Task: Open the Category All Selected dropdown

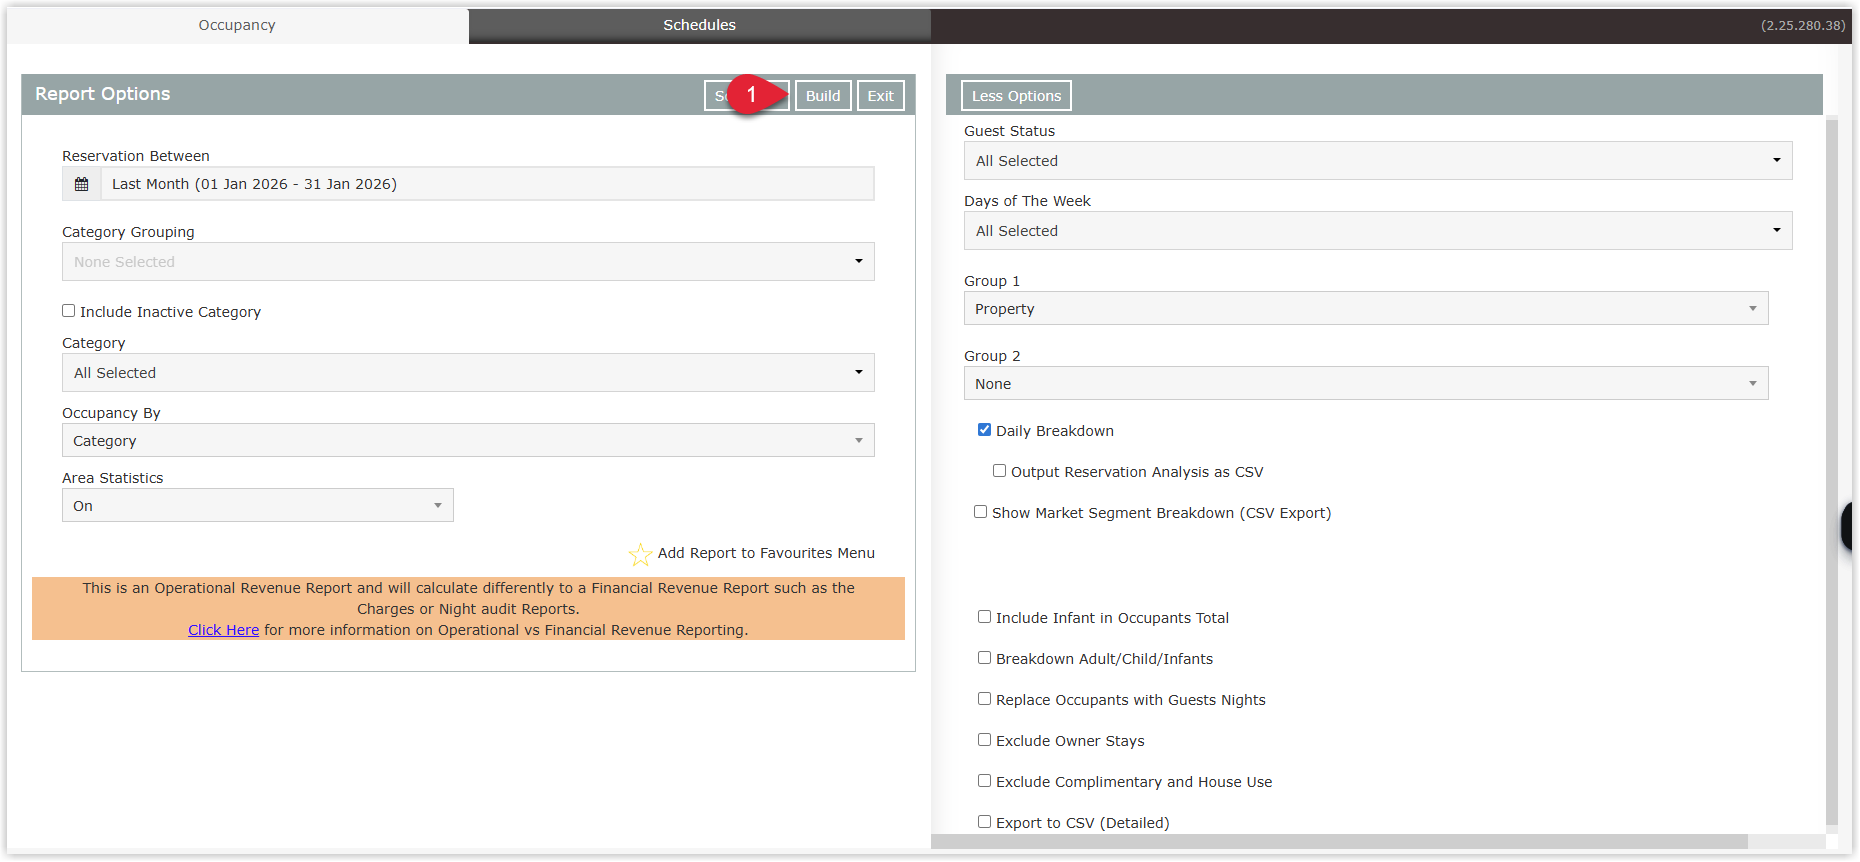Action: [x=468, y=373]
